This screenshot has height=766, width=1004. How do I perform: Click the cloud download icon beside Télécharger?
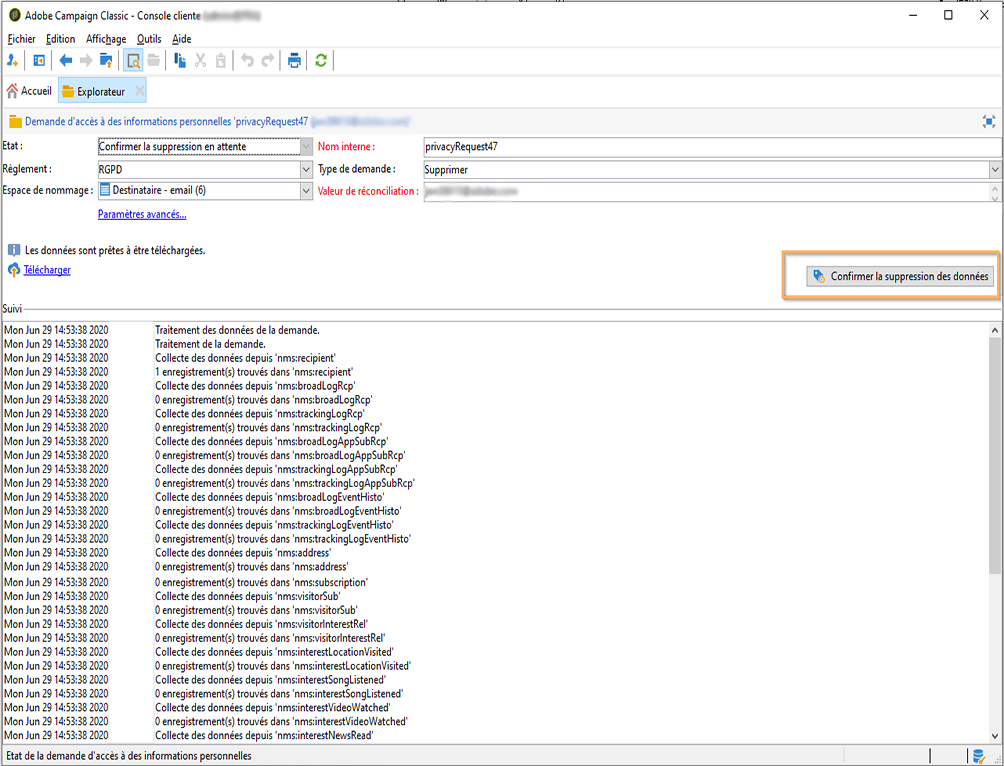14,270
